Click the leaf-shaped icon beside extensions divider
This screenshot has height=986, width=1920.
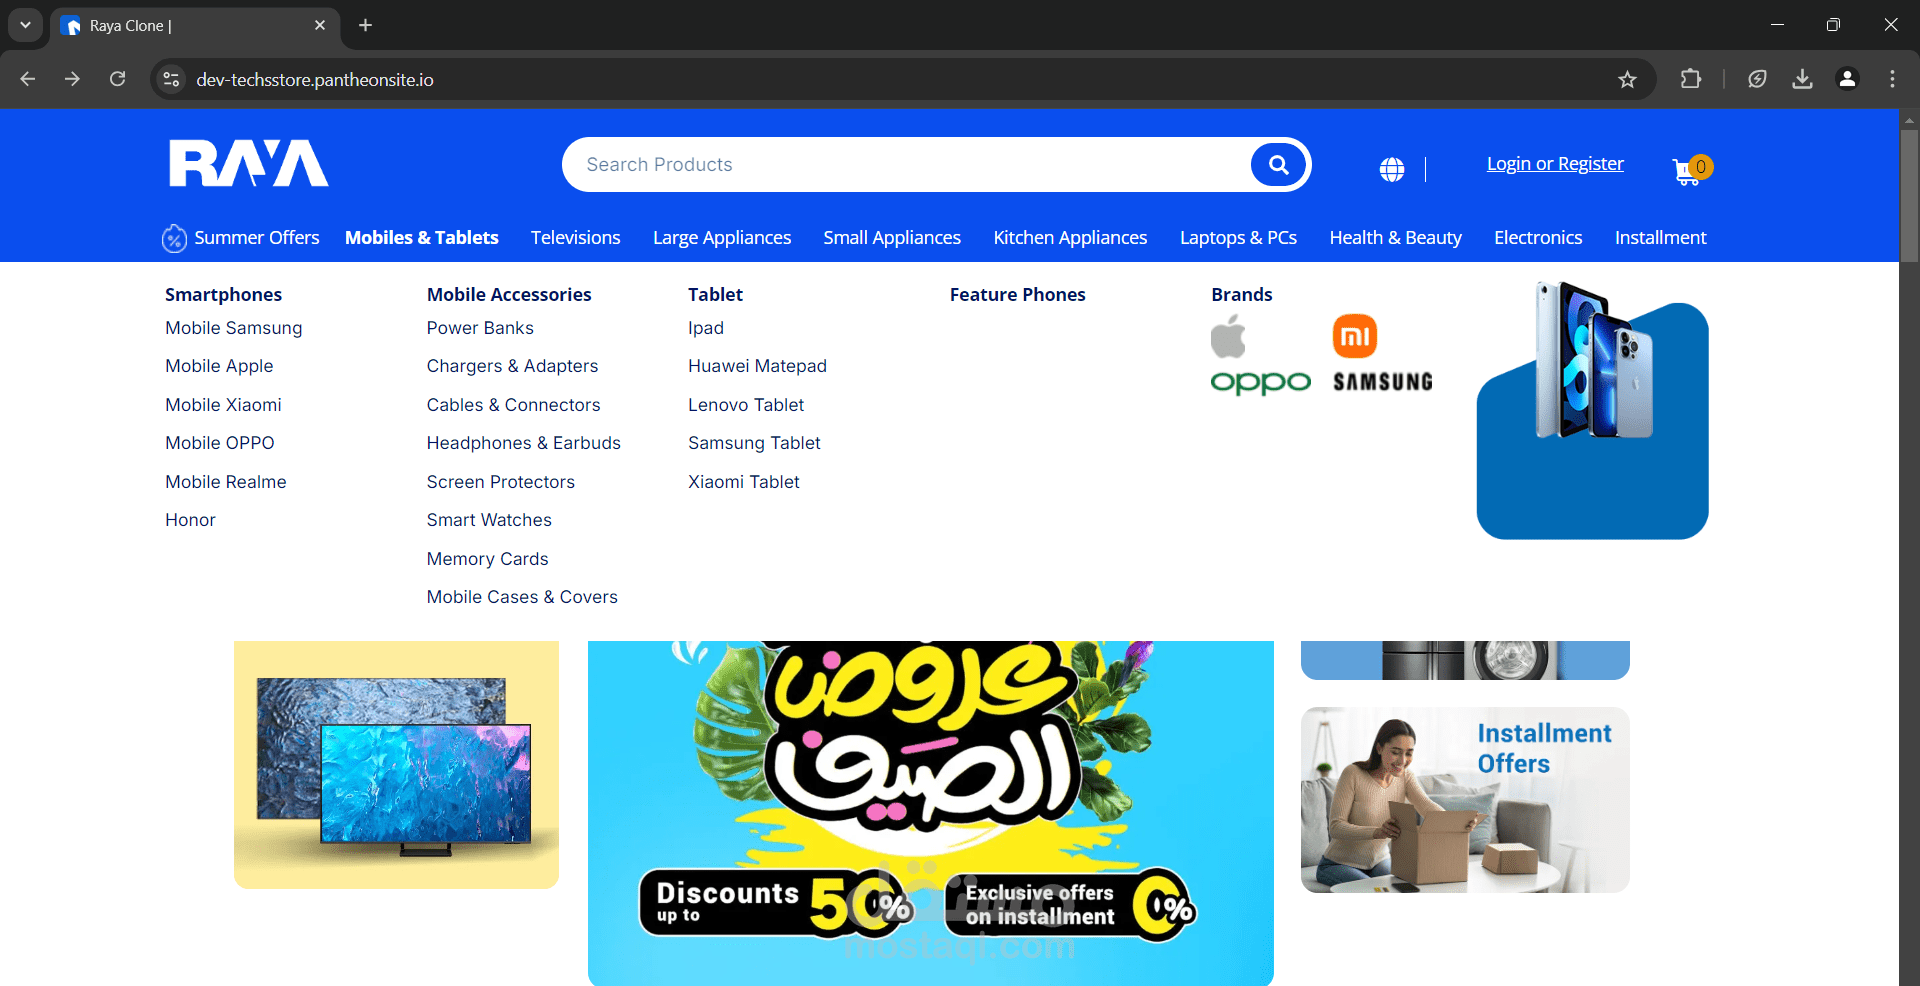[1757, 79]
